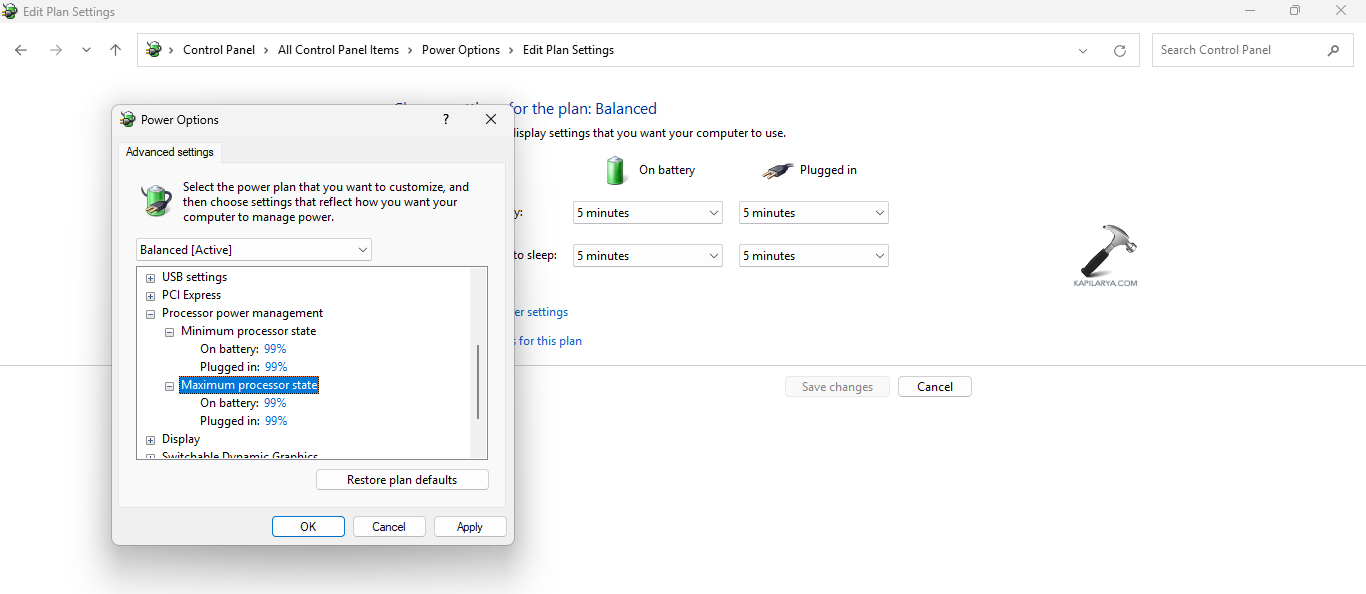Refresh the Control Panel page

[x=1119, y=49]
